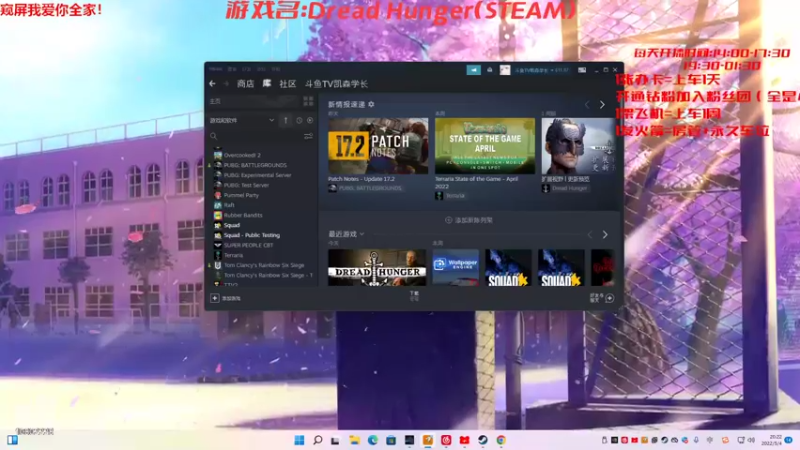Select Terraria in game list
This screenshot has height=450, width=800.
(x=233, y=255)
